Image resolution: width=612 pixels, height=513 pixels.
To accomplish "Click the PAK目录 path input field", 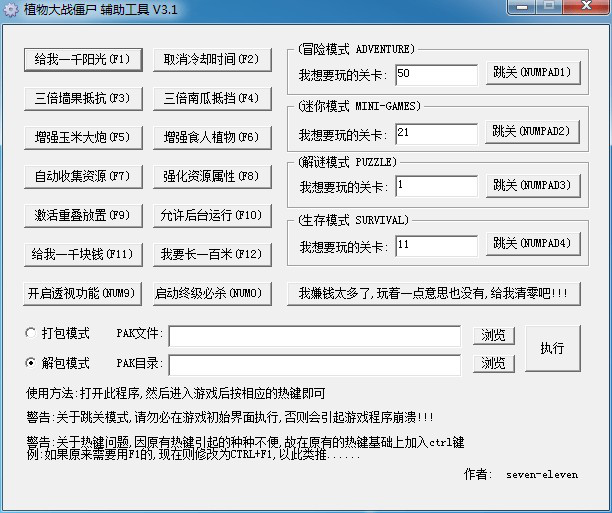I will [315, 365].
